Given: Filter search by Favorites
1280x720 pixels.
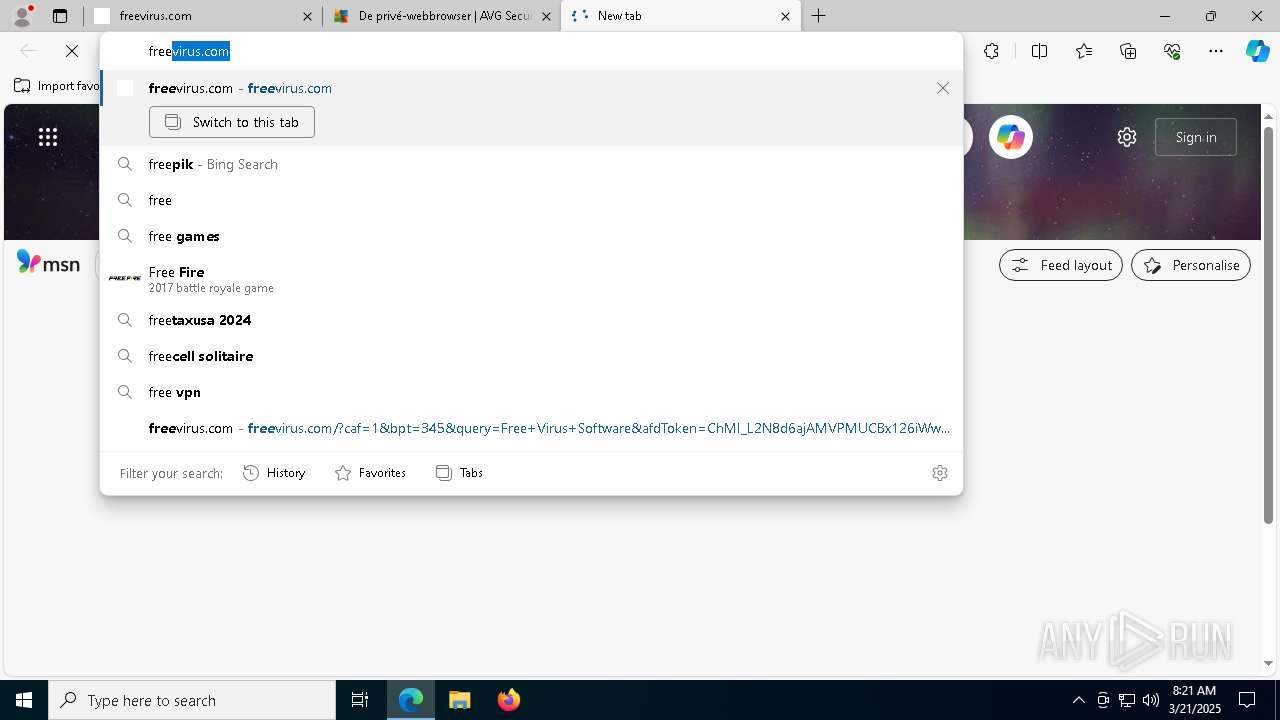Looking at the screenshot, I should click(x=370, y=473).
